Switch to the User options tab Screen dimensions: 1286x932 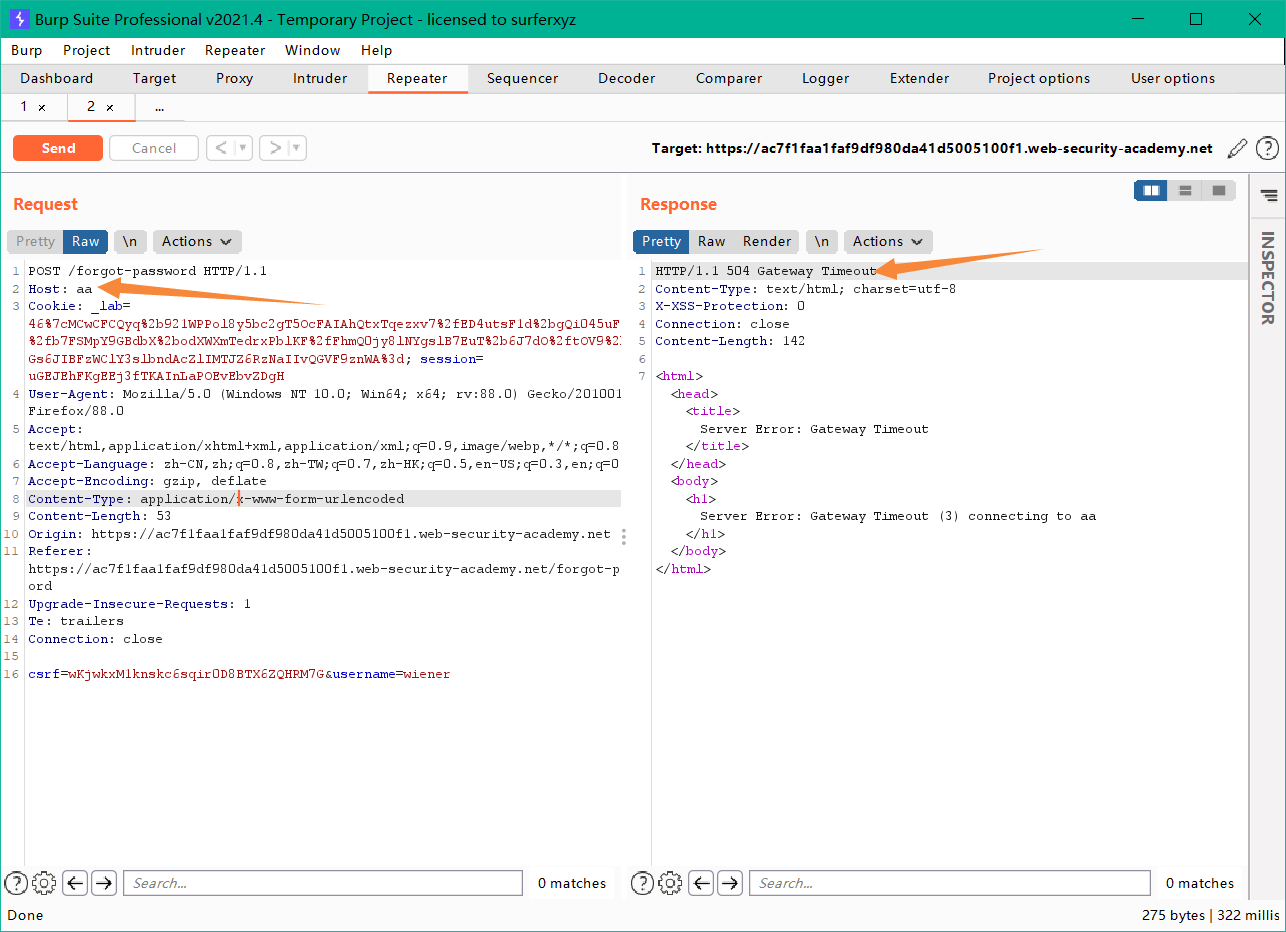1173,78
